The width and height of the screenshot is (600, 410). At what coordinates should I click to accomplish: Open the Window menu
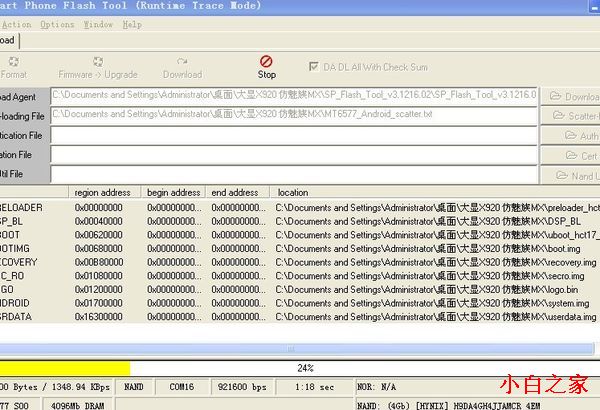pos(98,25)
